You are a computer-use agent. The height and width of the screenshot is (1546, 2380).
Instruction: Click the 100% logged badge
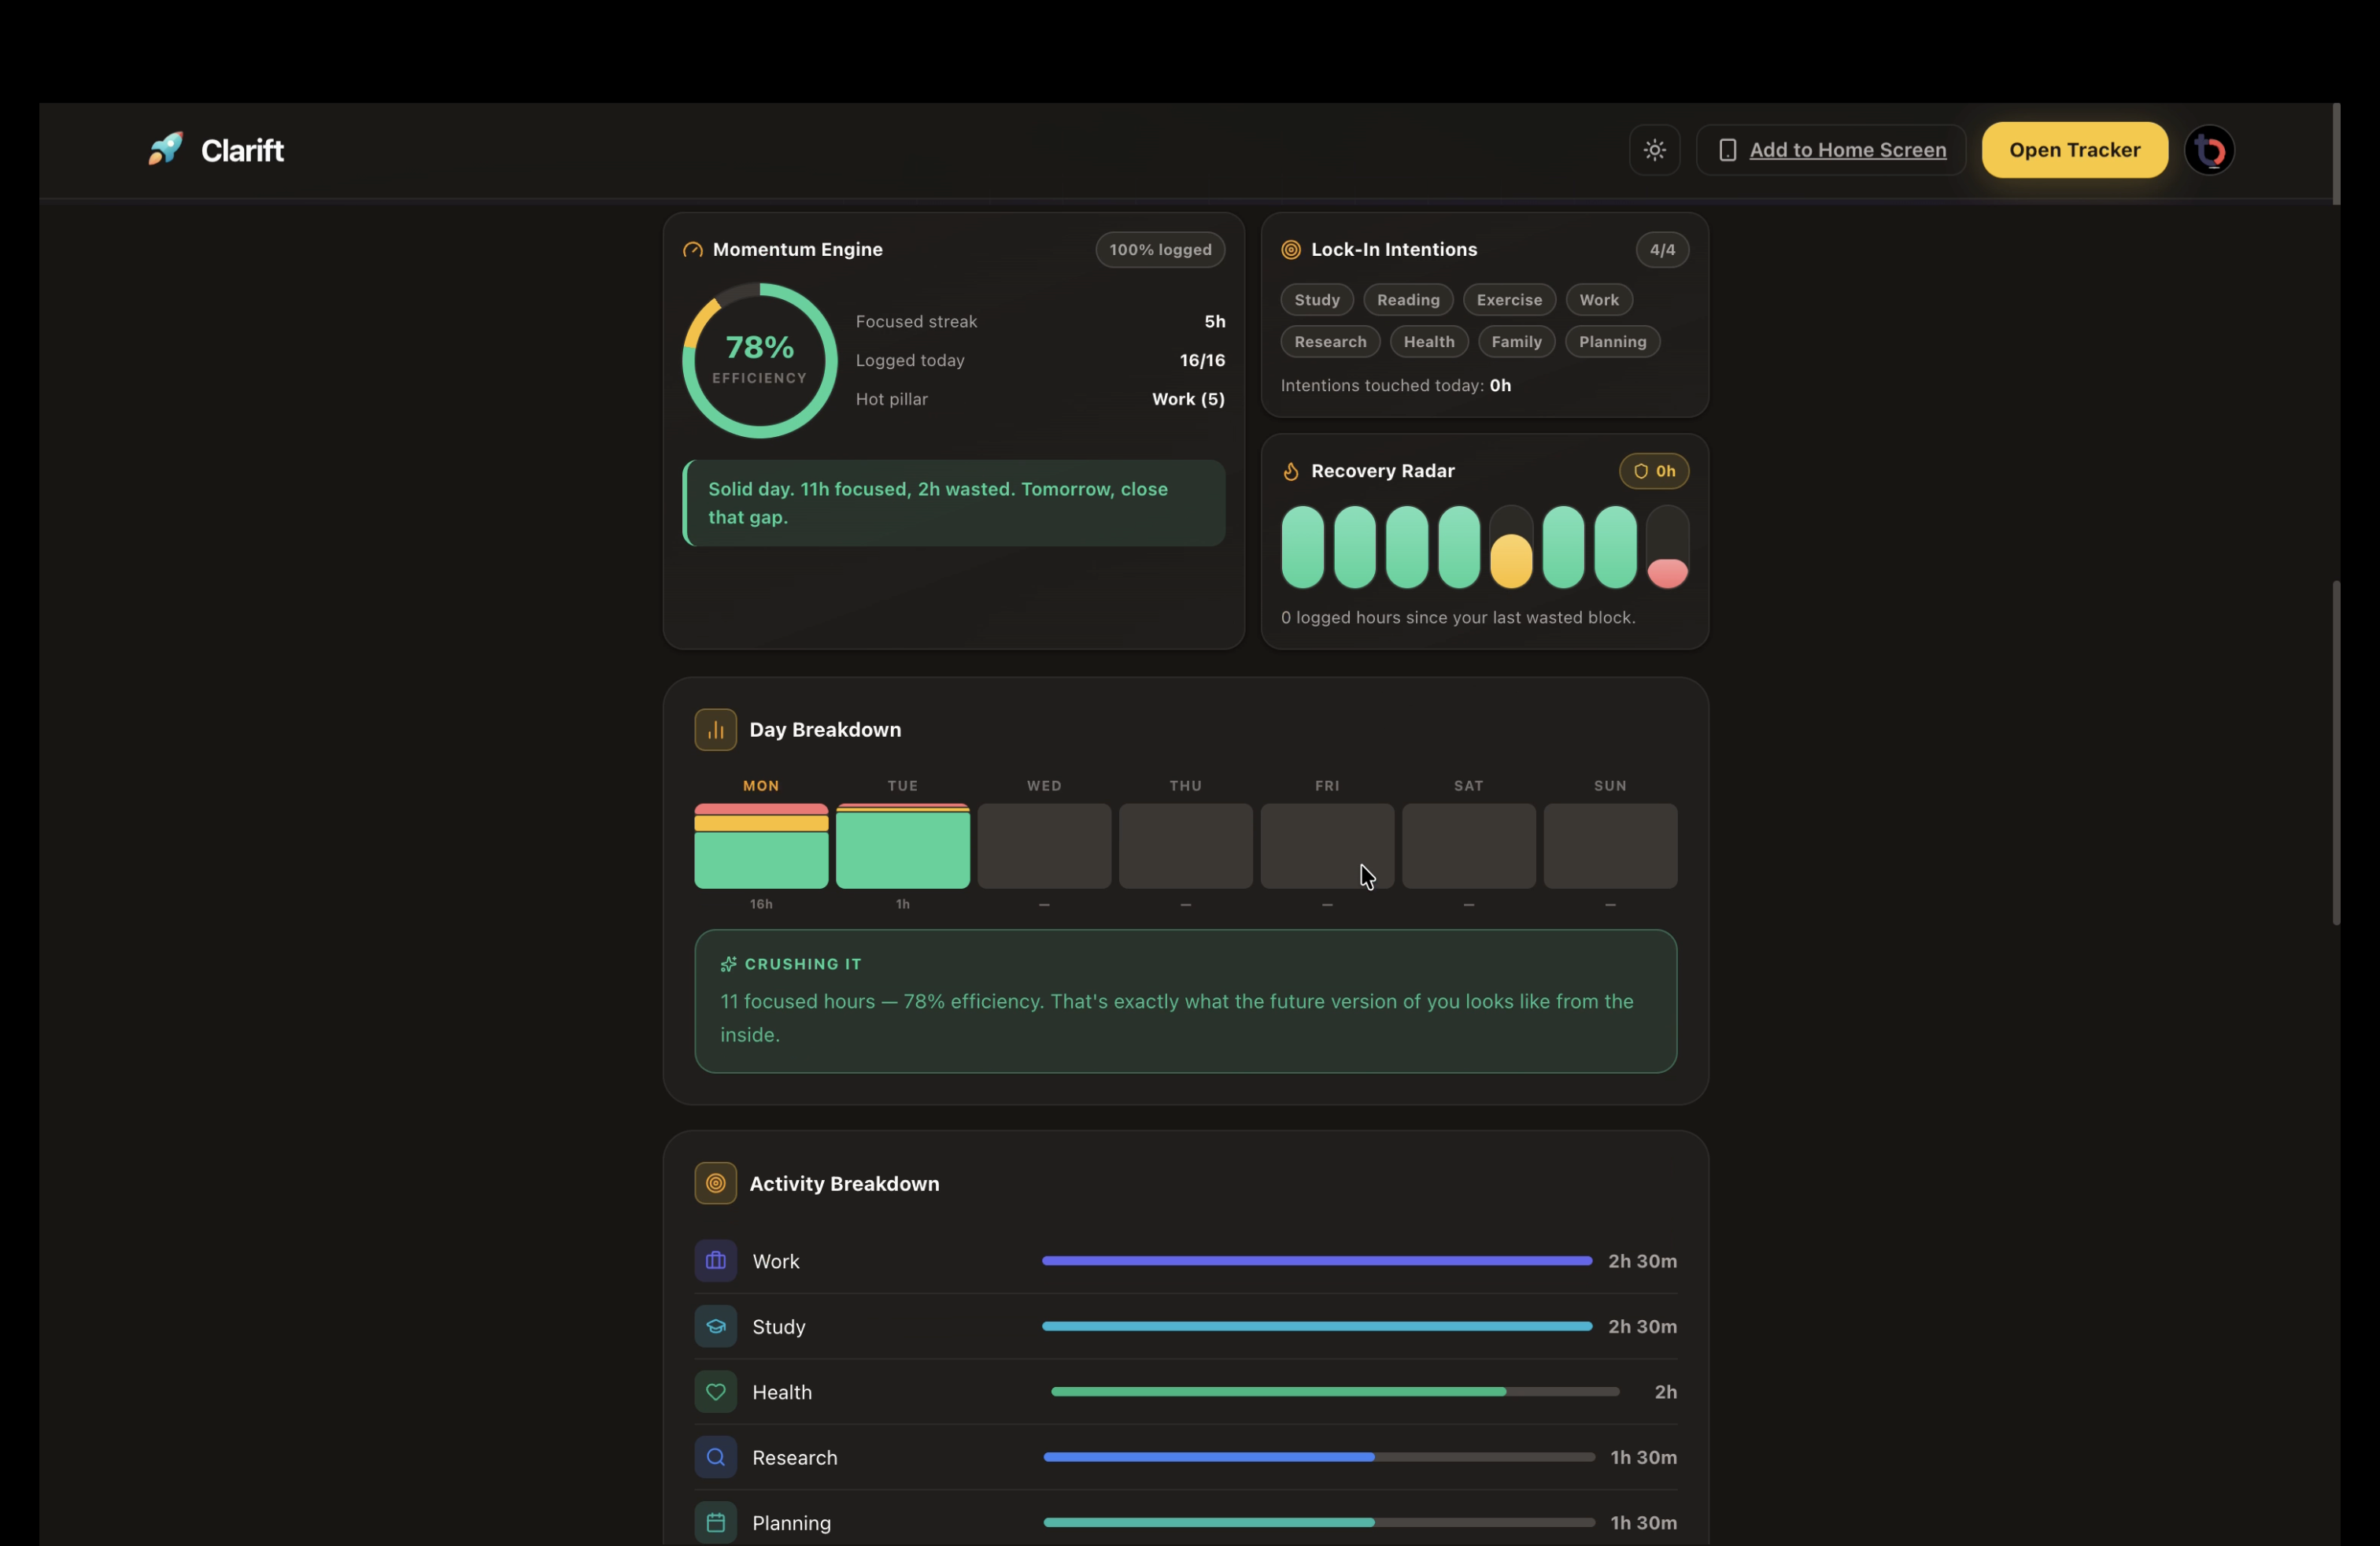[1160, 250]
